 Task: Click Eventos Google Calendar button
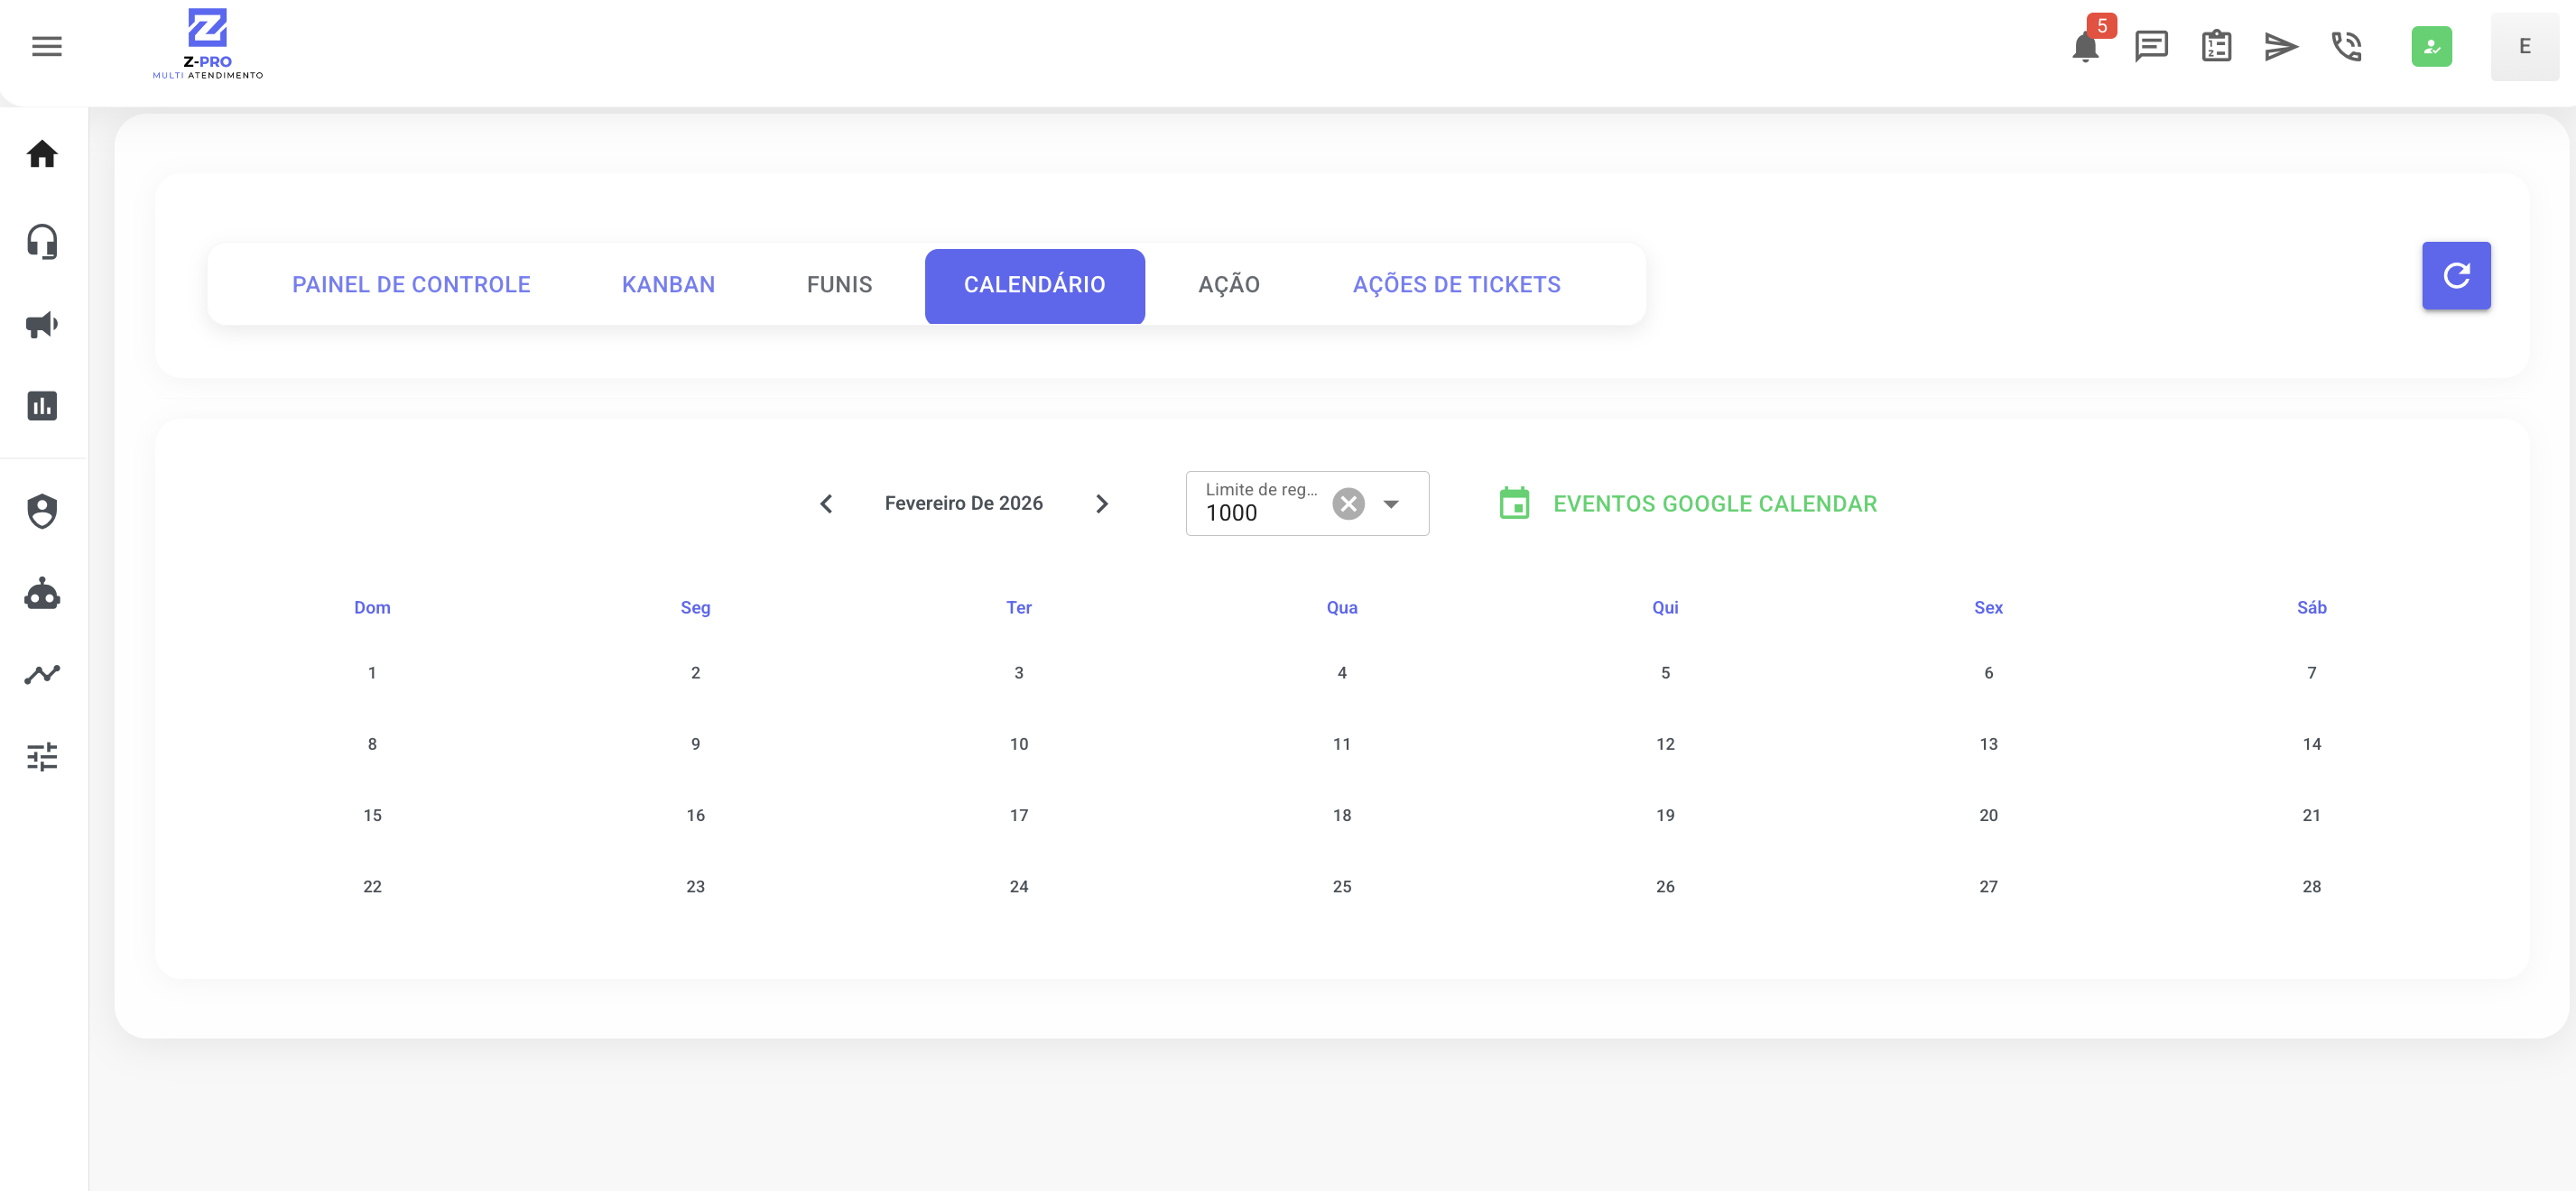pos(1688,504)
